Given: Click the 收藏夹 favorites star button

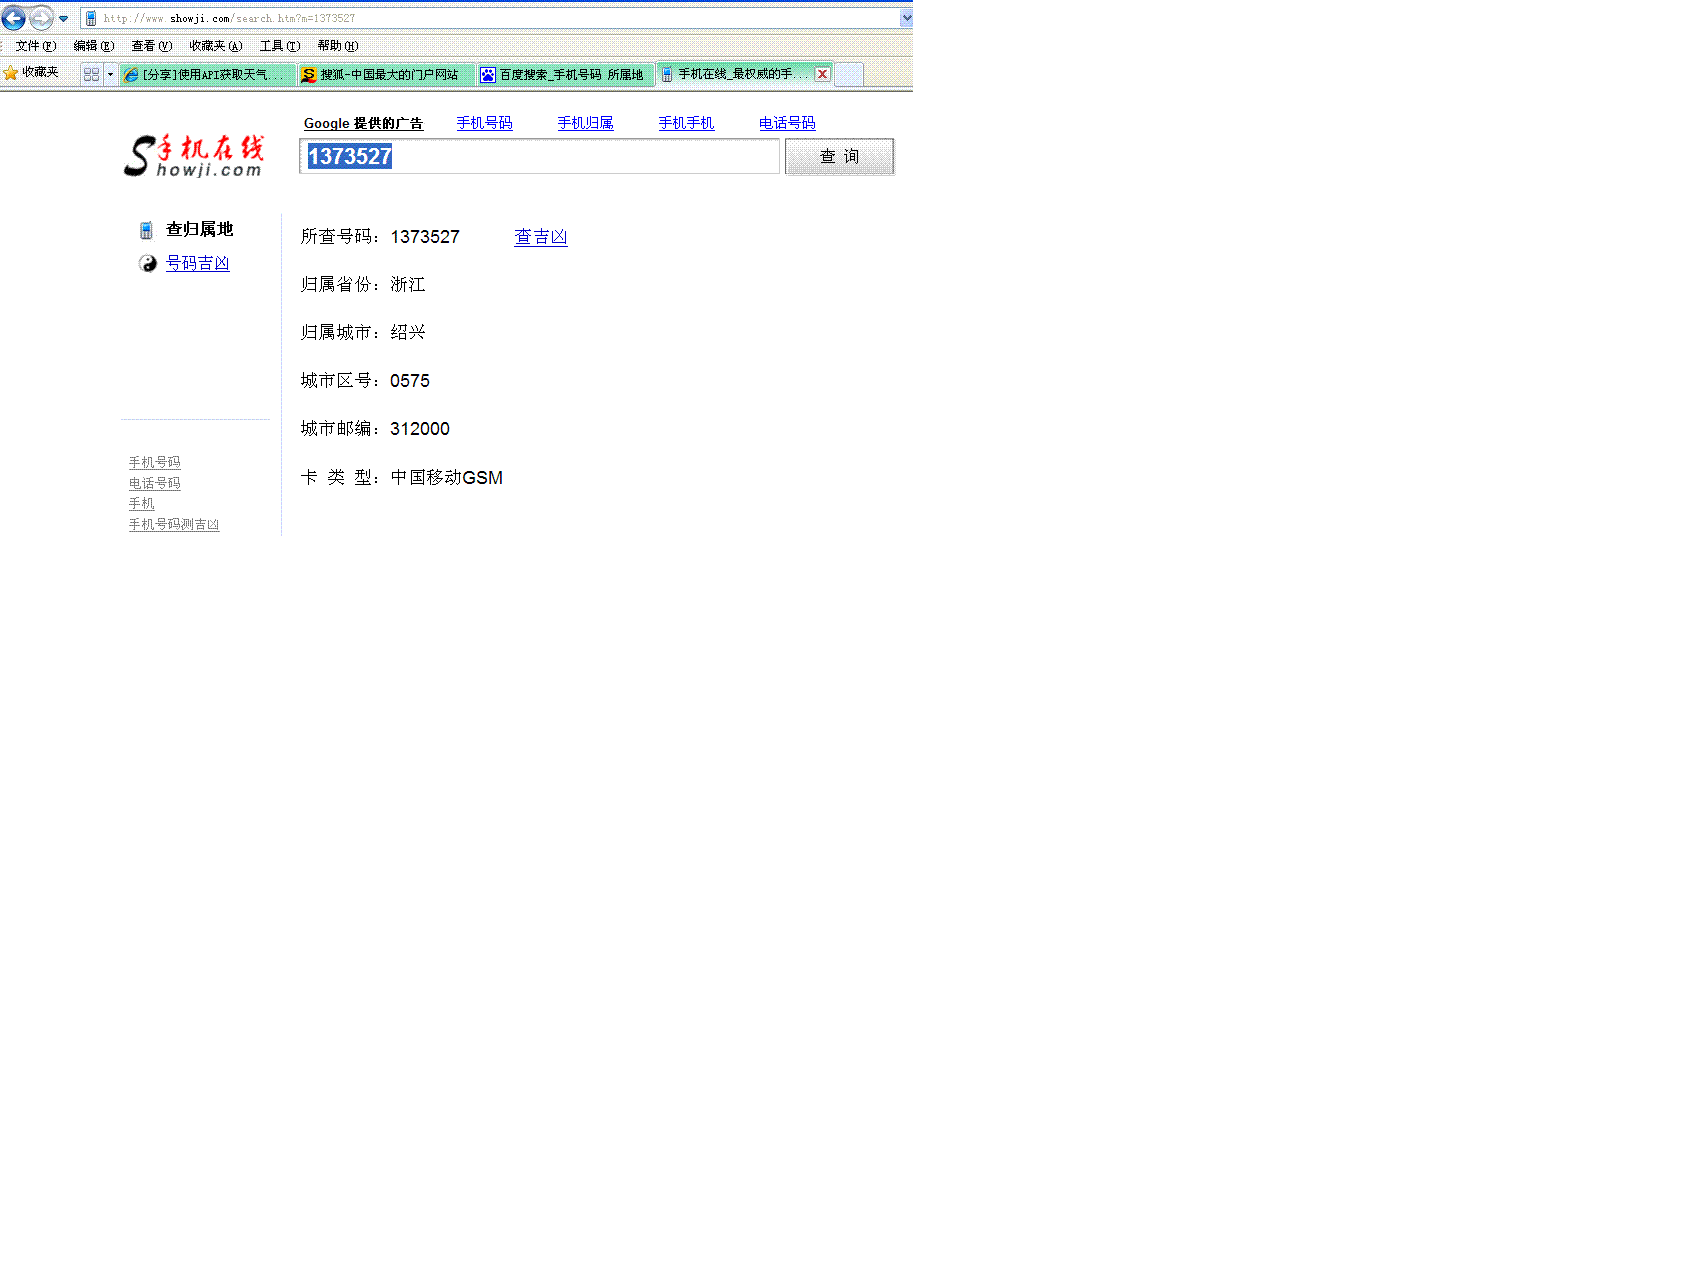Looking at the screenshot, I should coord(31,73).
